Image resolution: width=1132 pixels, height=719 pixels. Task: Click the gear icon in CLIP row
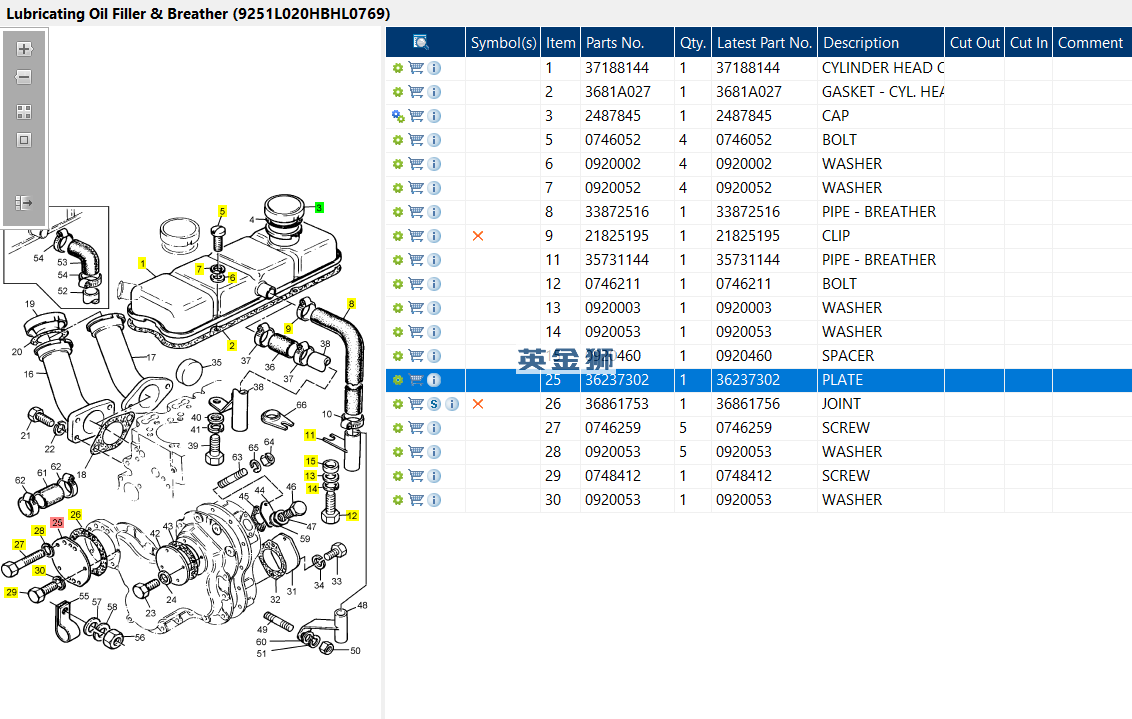point(398,236)
